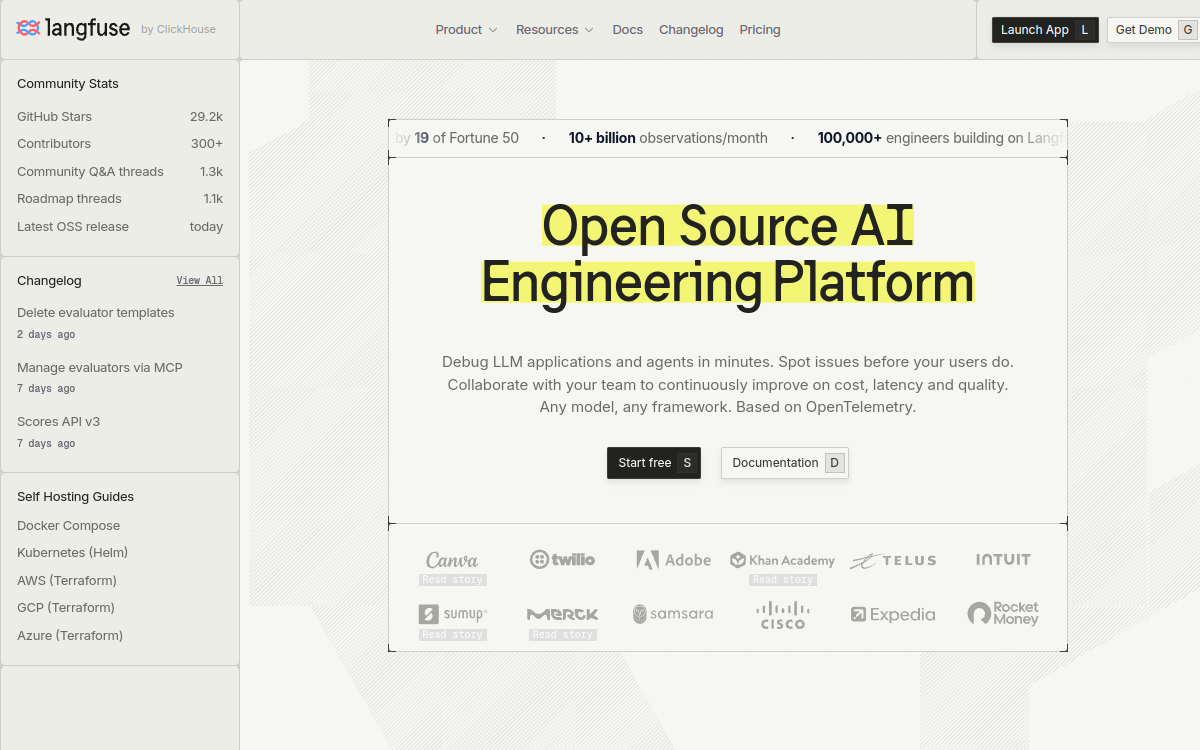Image resolution: width=1200 pixels, height=750 pixels.
Task: Click the Start free button
Action: coord(654,463)
